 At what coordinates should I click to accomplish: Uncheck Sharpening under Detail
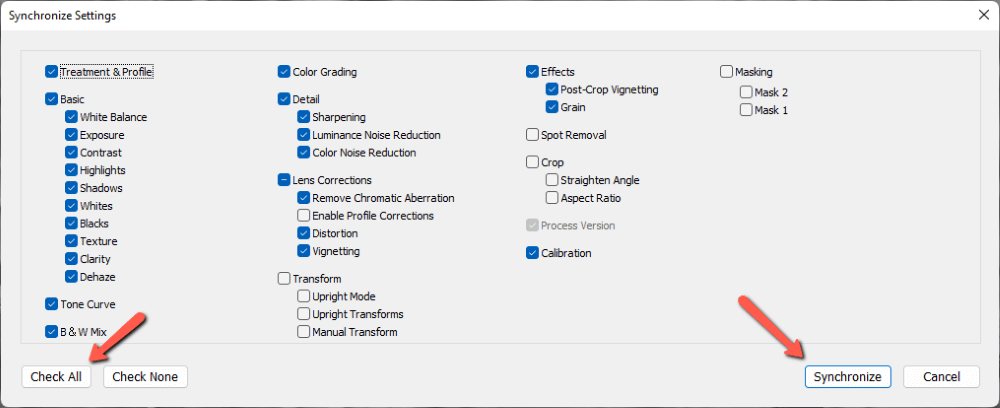304,117
